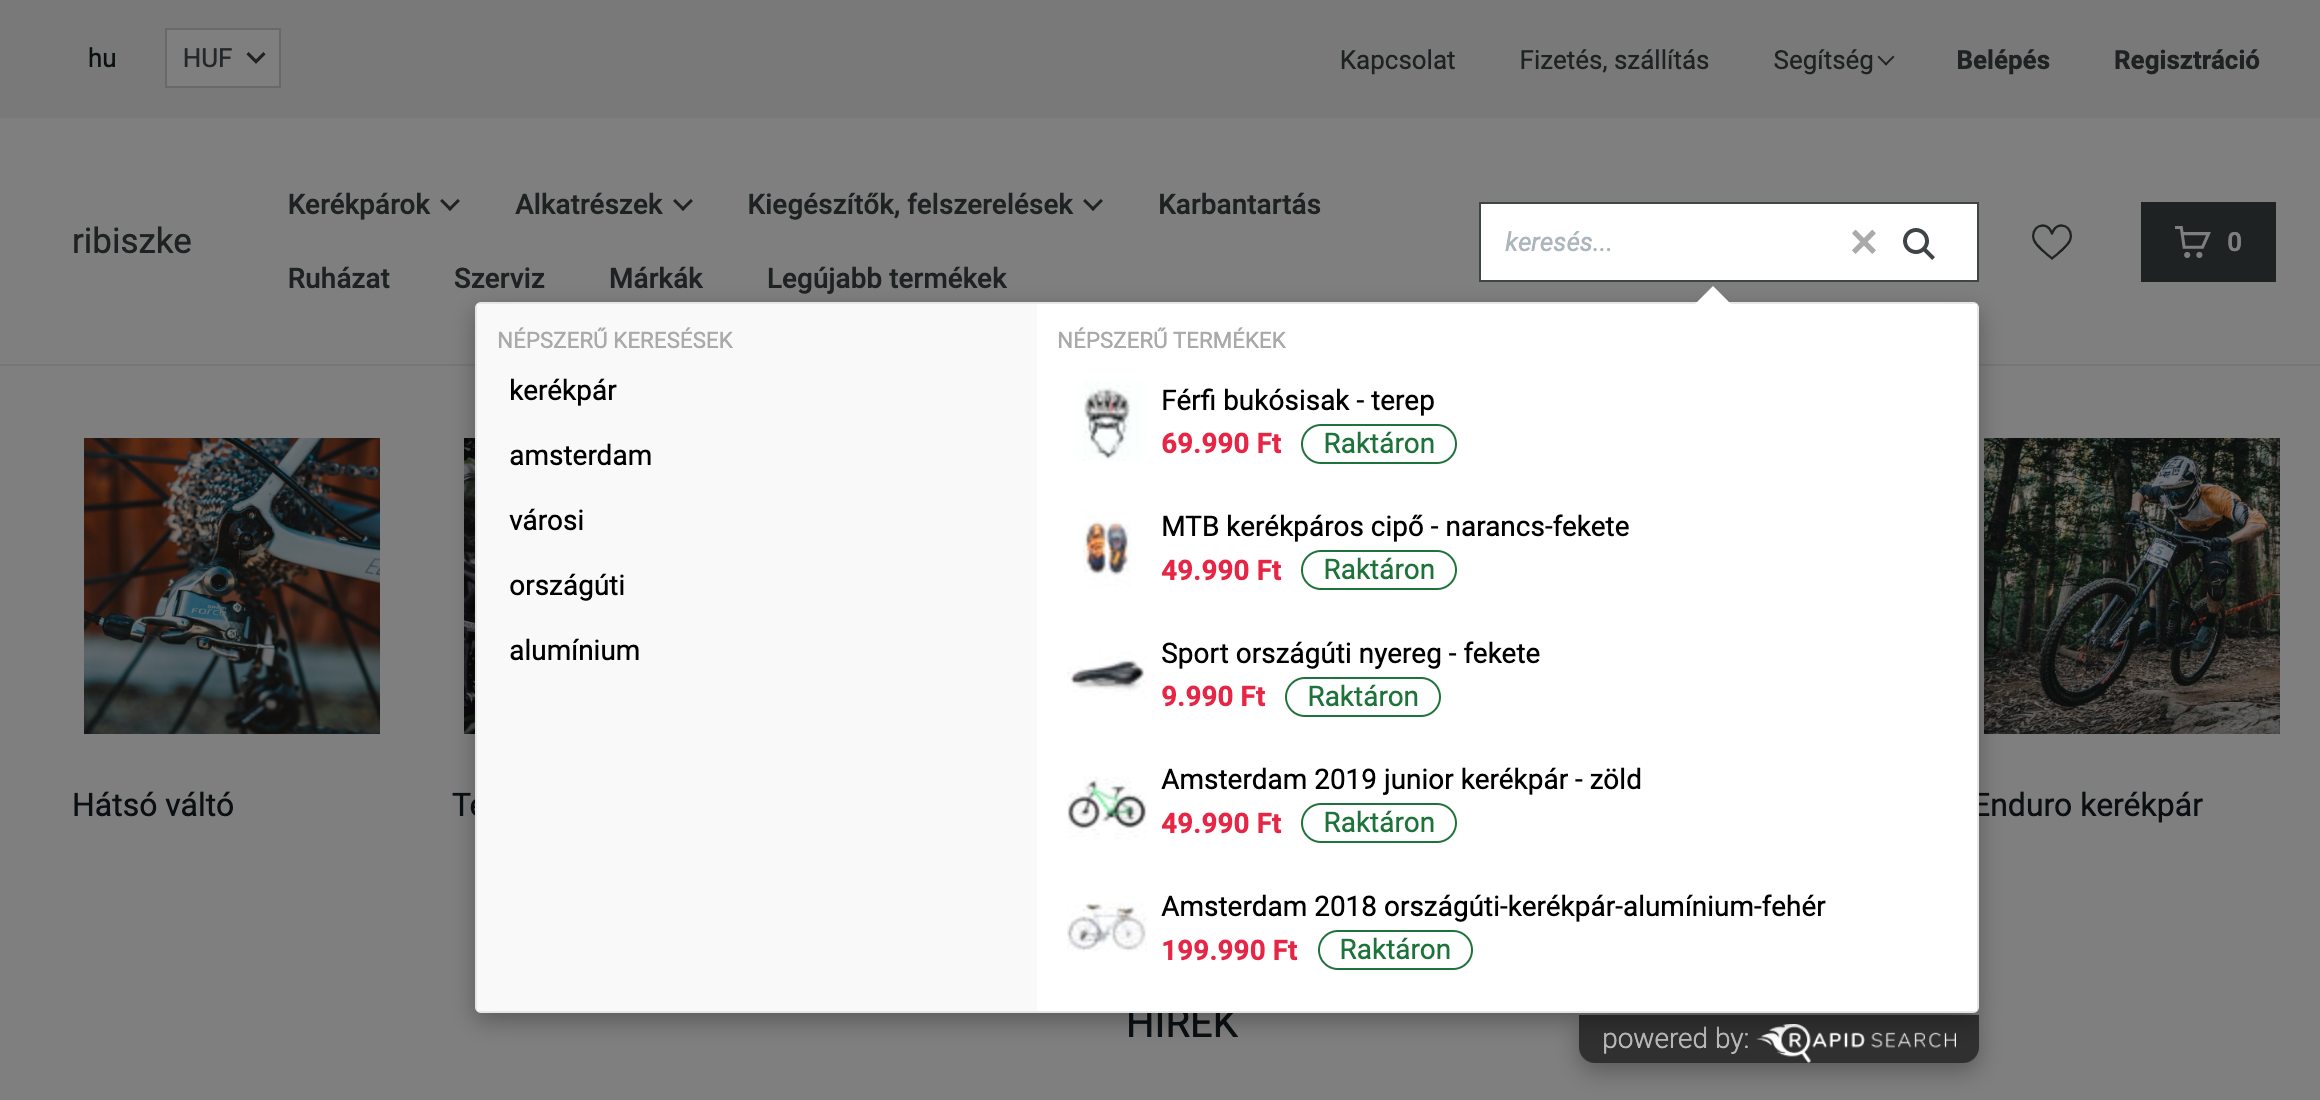The width and height of the screenshot is (2320, 1100).
Task: Open the Regisztráció link
Action: 2186,60
